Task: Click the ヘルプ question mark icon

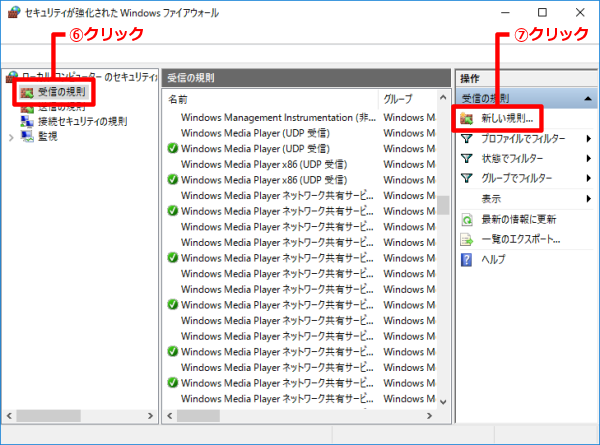Action: coord(467,259)
